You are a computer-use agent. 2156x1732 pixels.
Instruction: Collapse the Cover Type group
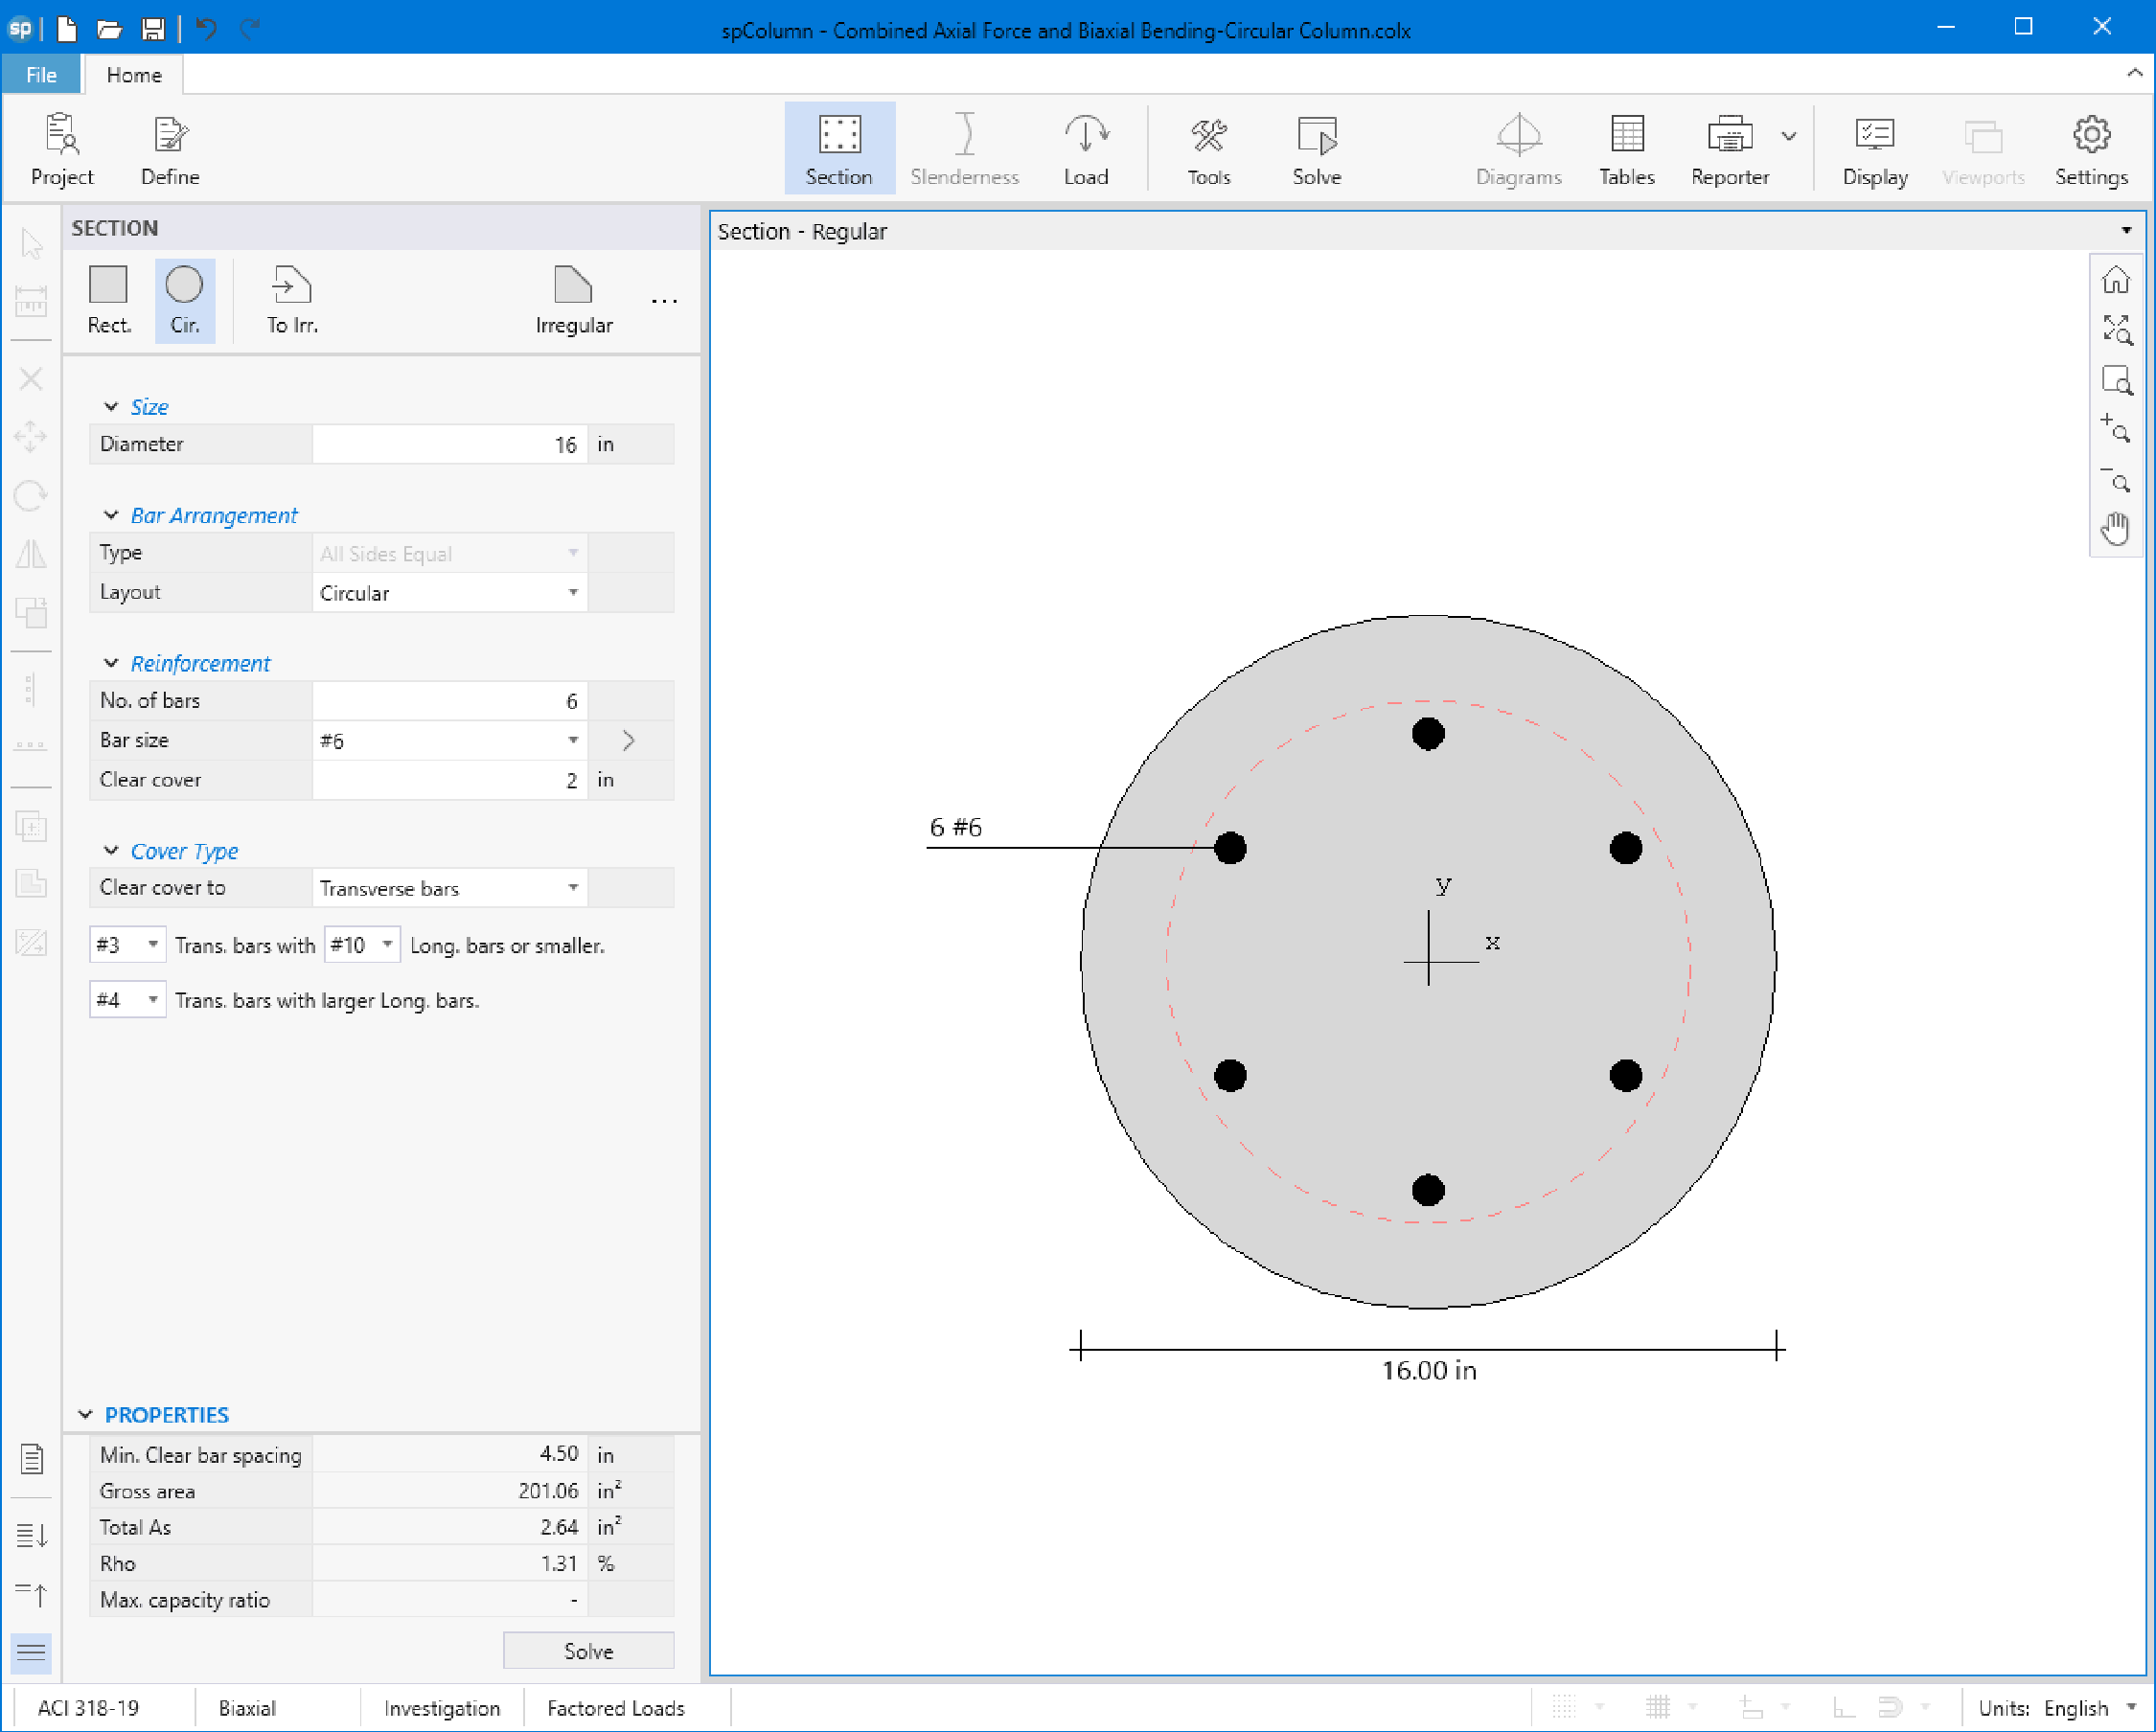[x=111, y=851]
